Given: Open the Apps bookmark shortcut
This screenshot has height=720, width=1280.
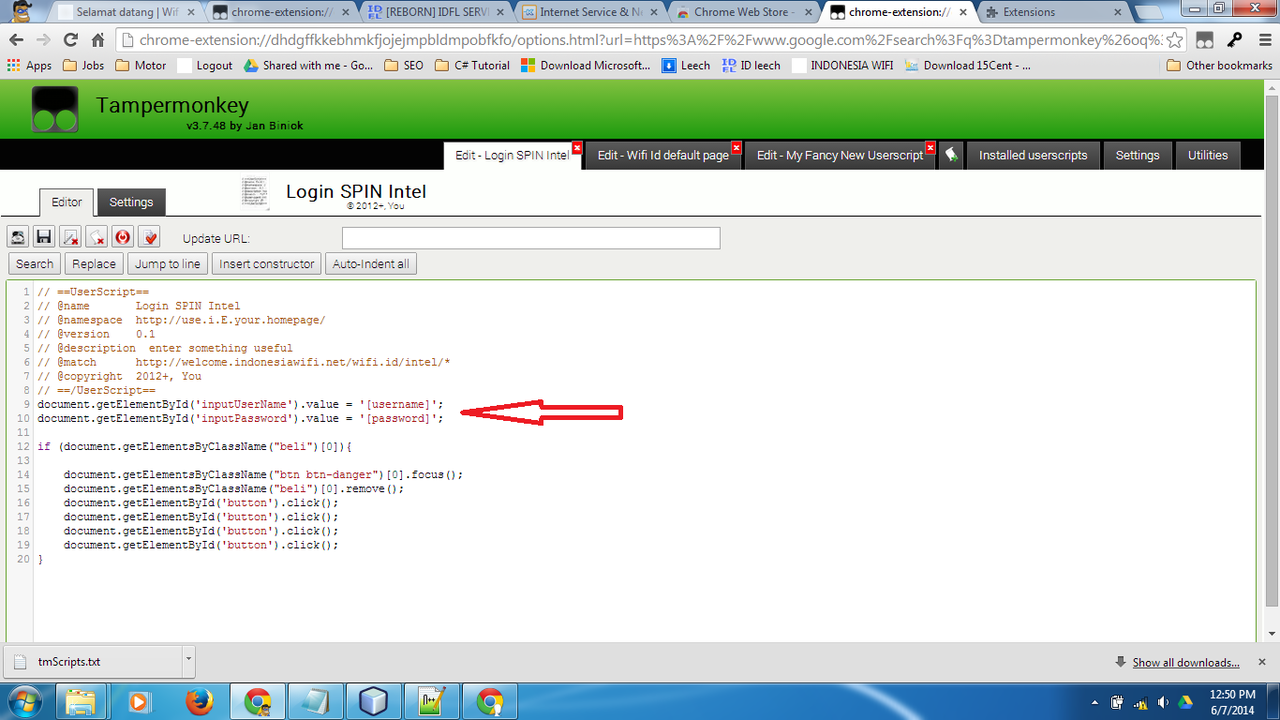Looking at the screenshot, I should point(29,65).
